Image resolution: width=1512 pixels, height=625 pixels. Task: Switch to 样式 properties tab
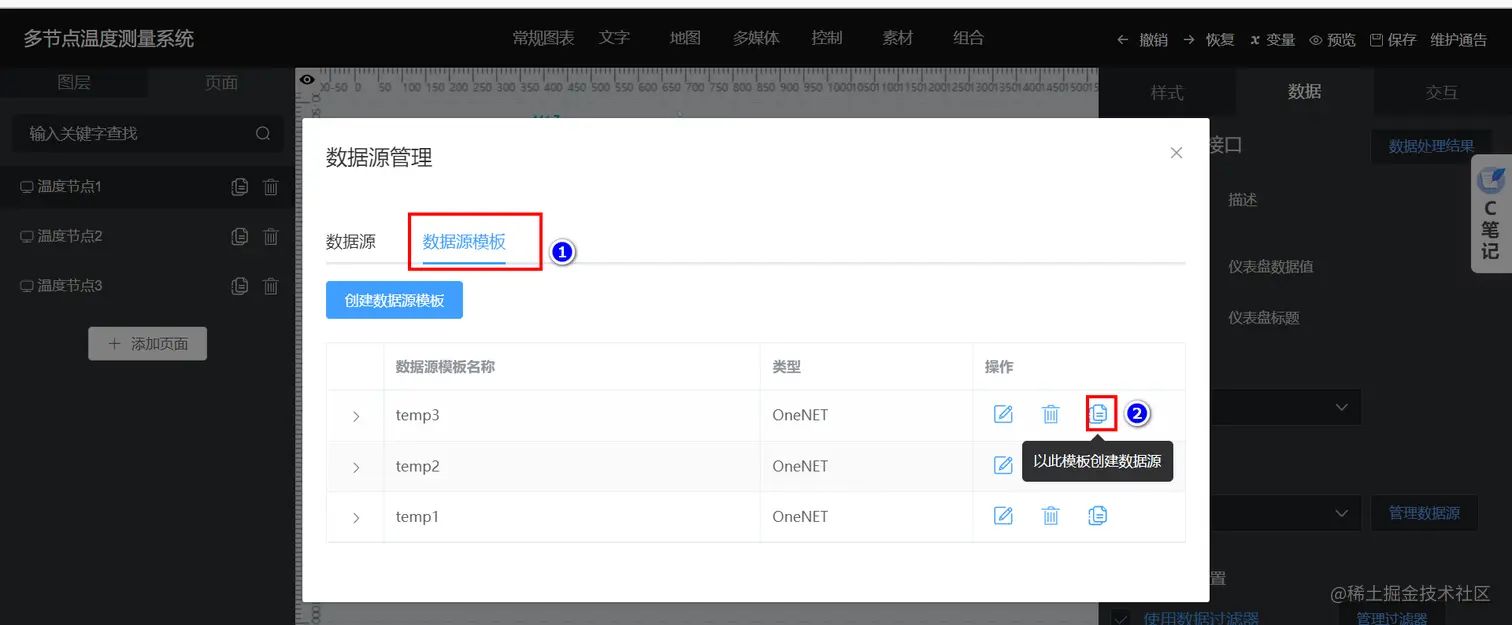(x=1167, y=92)
